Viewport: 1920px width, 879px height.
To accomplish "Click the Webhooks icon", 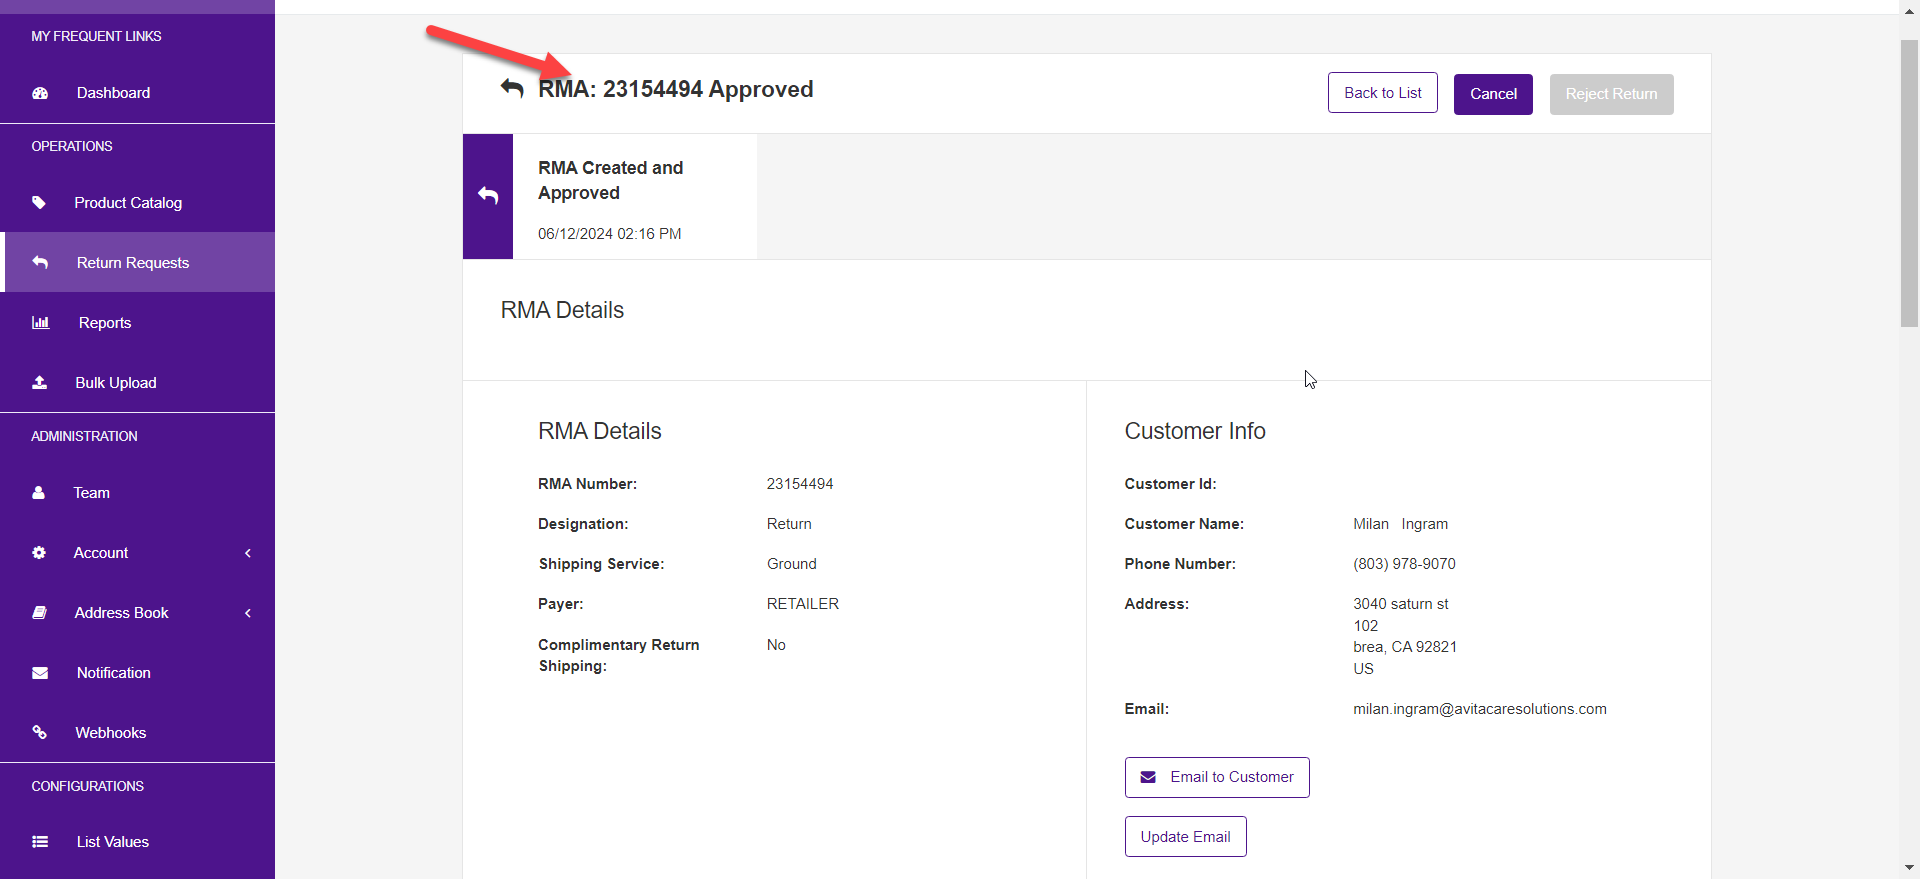I will tap(39, 732).
